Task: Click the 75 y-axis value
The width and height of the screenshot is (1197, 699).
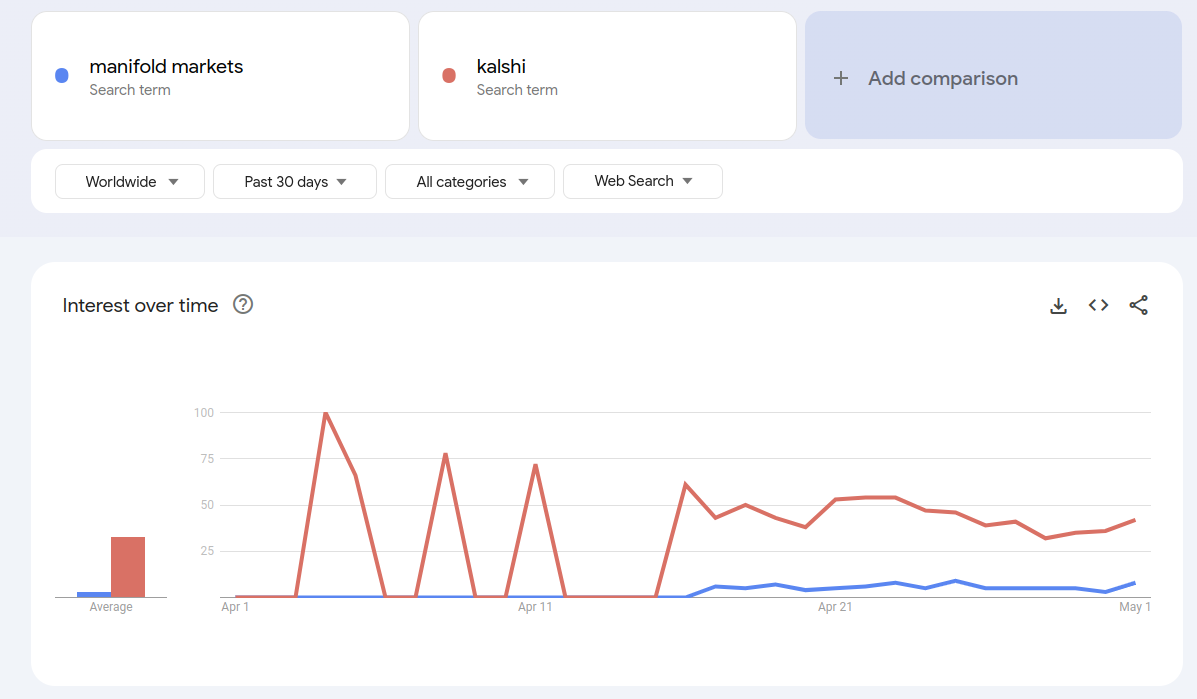Action: (207, 459)
